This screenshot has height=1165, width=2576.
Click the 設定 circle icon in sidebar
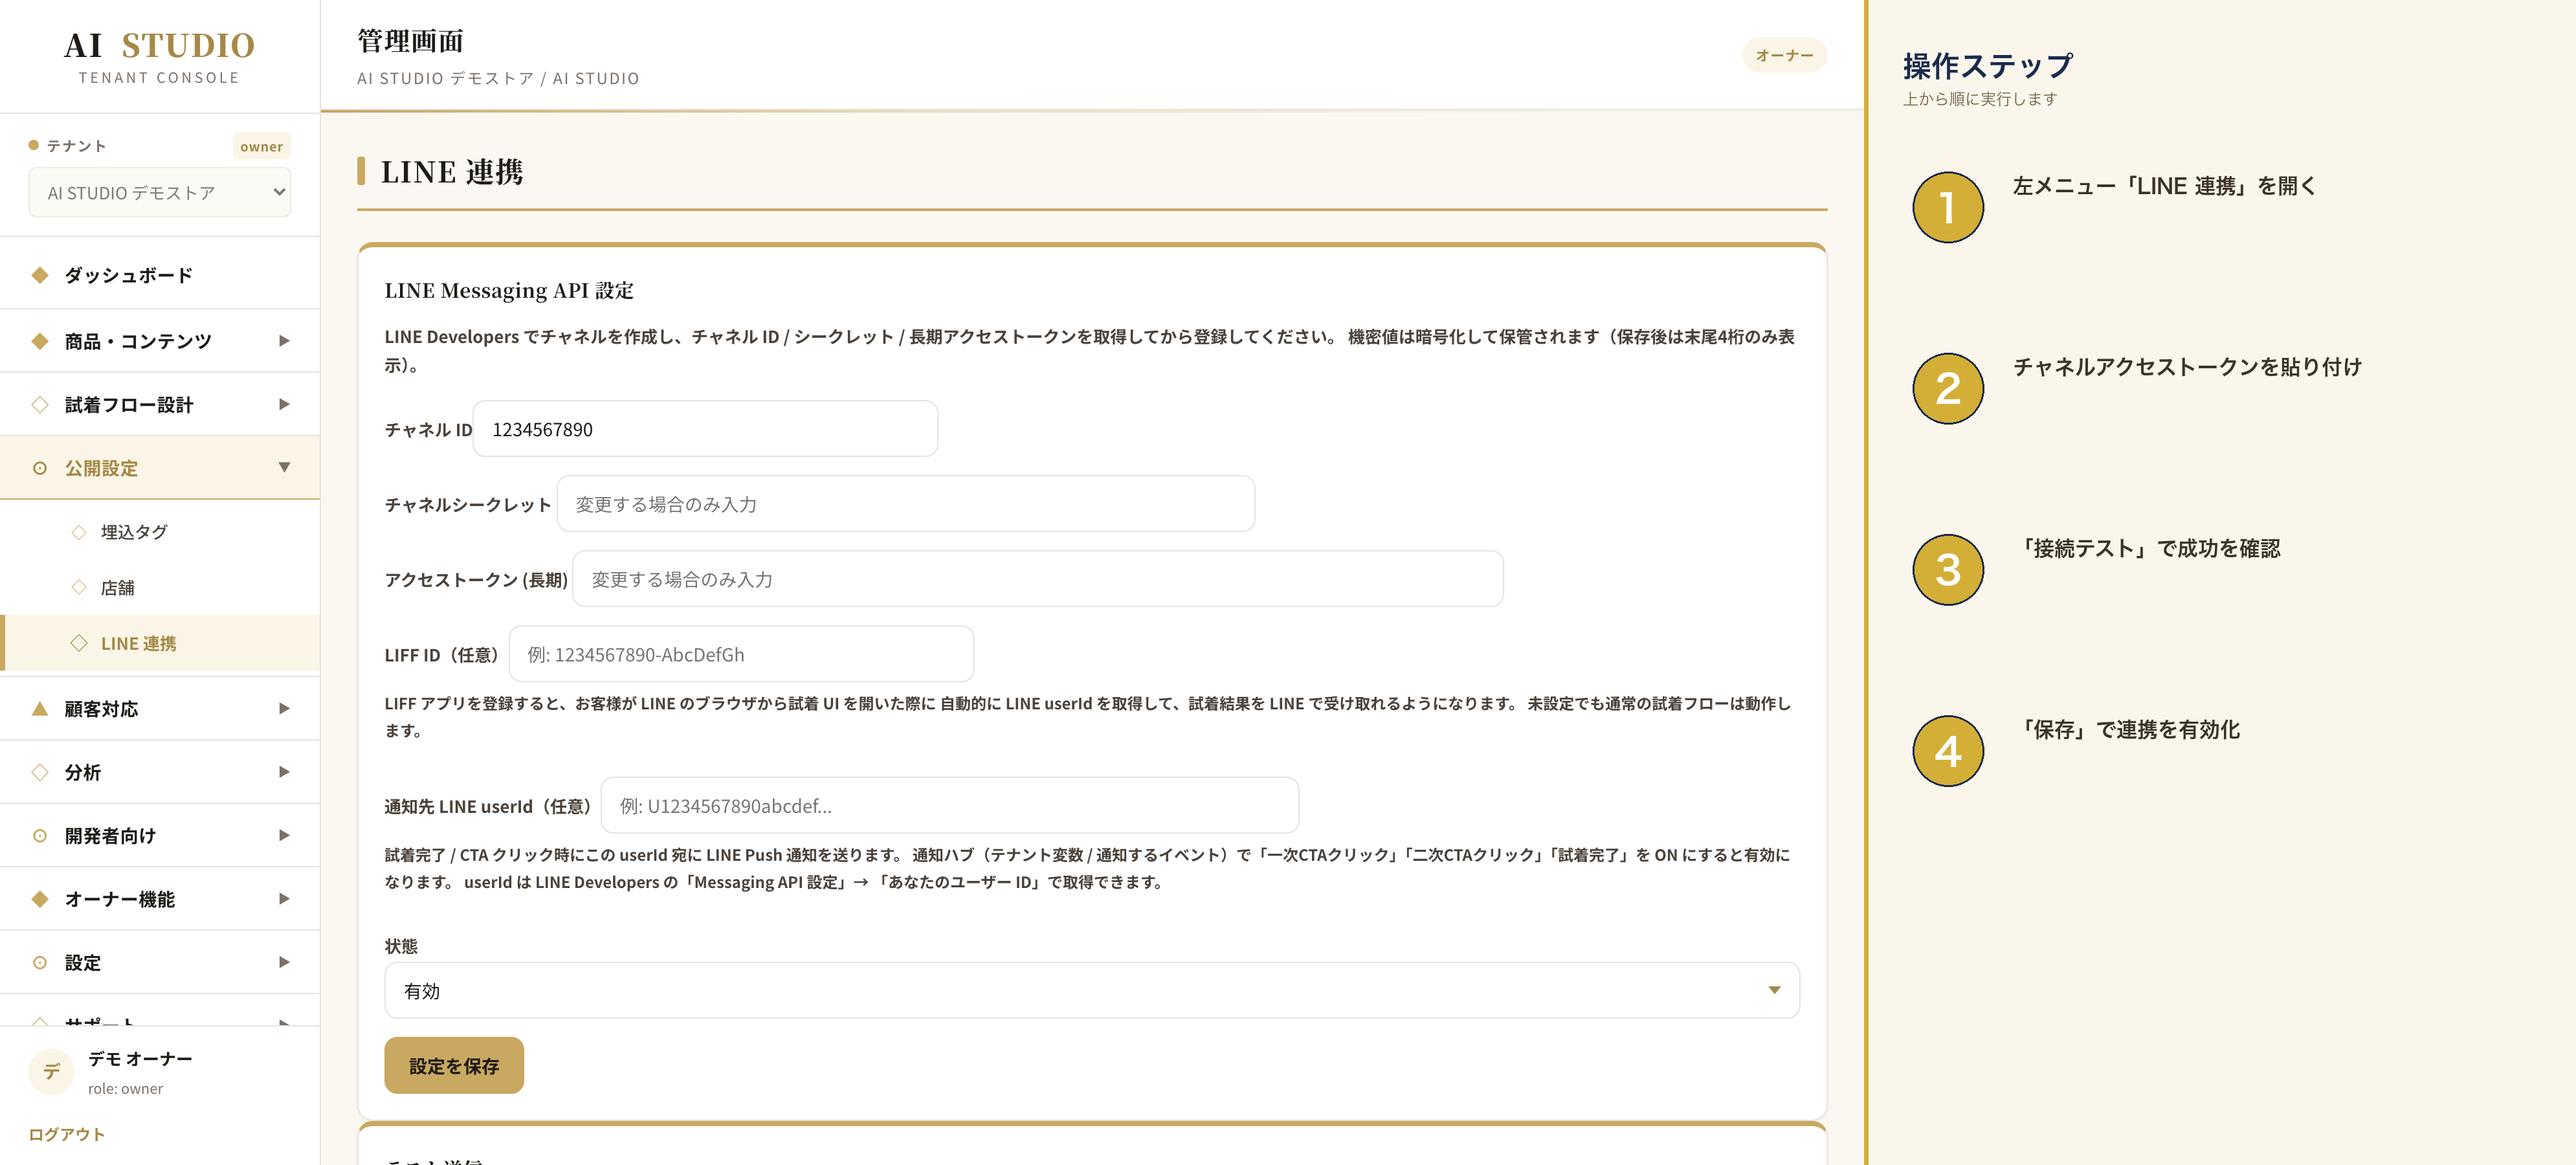pos(40,962)
